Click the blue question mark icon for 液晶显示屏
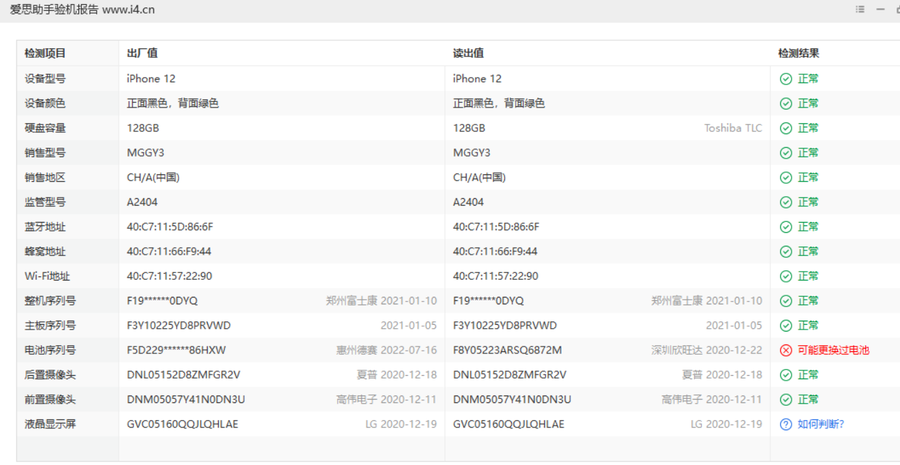900x465 pixels. click(786, 424)
